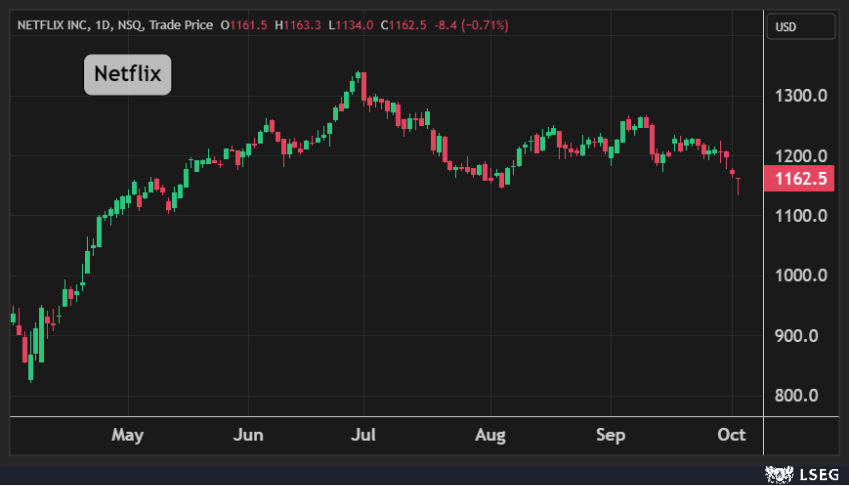This screenshot has width=849, height=486.
Task: Click the last red candlestick near Oct
Action: [x=738, y=184]
